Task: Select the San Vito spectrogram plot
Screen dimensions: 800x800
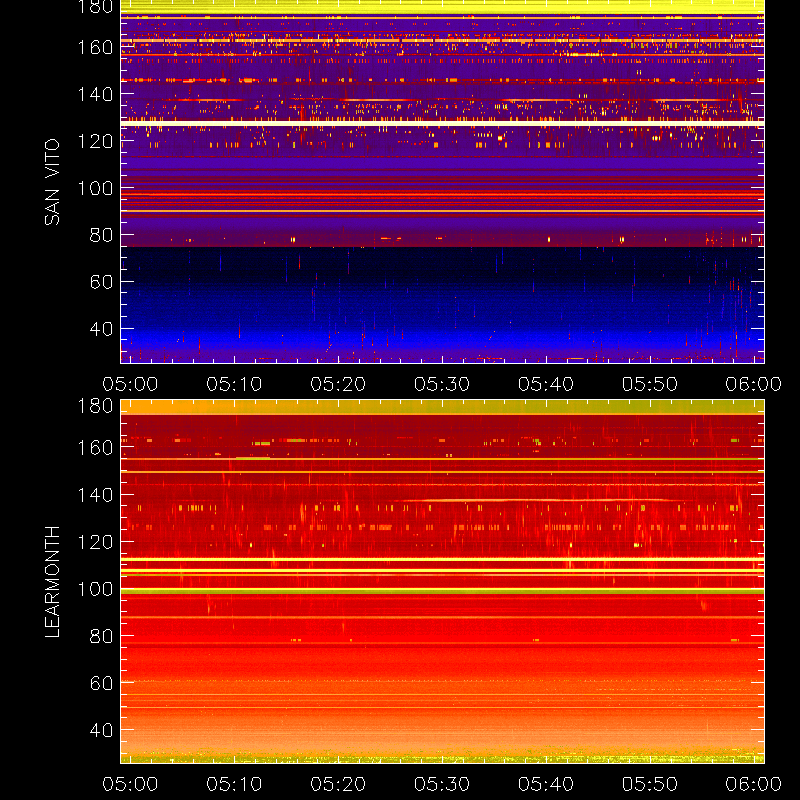Action: click(442, 182)
